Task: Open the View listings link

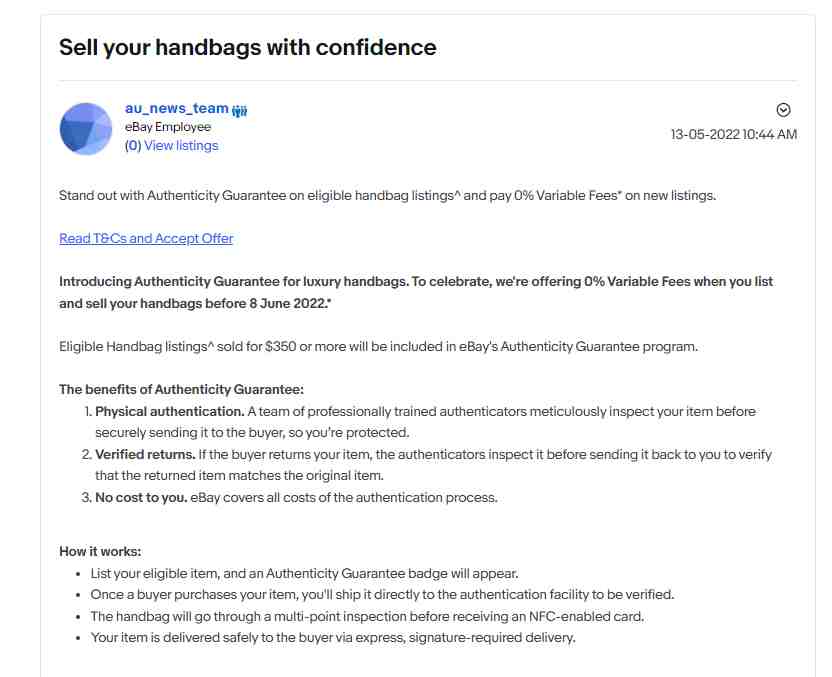Action: [x=181, y=145]
